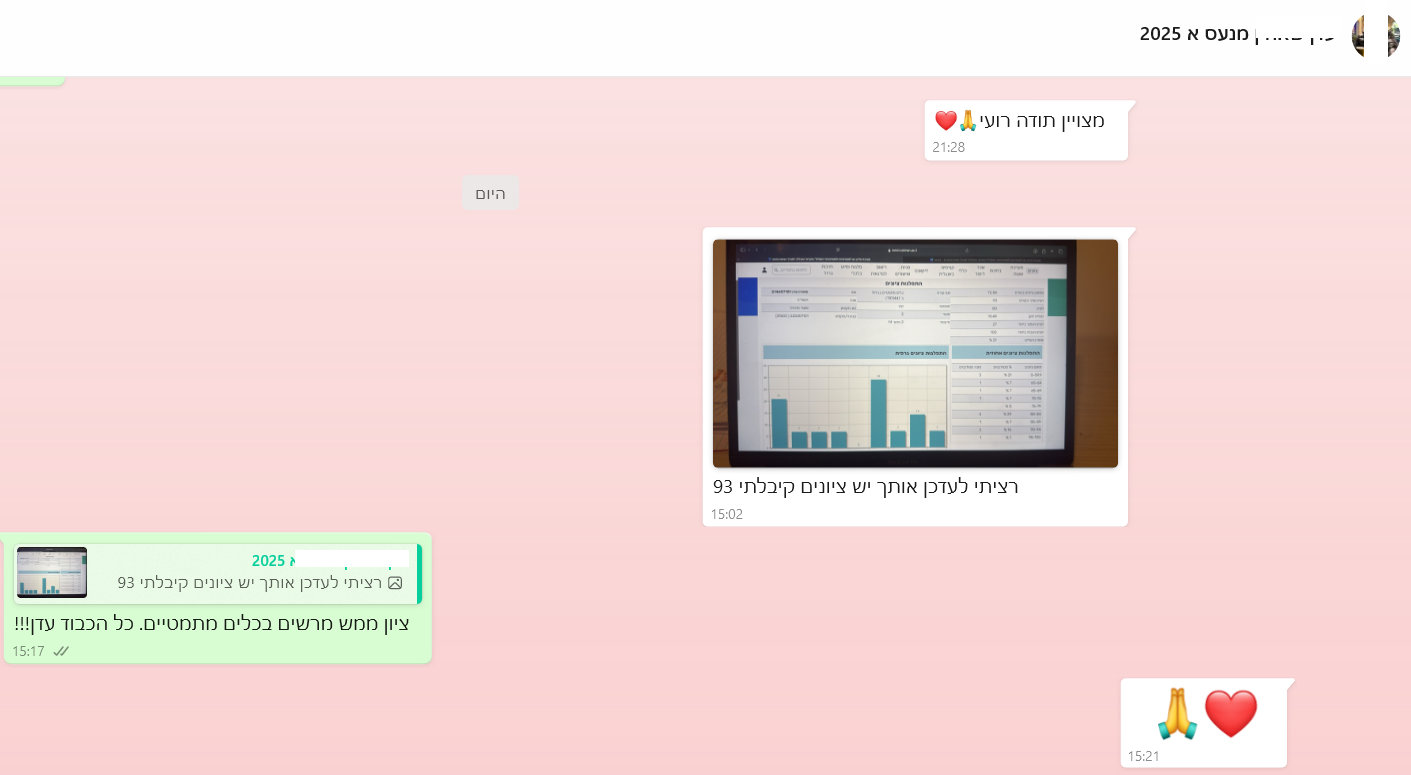Click the 15:17 timestamp on green message
Viewport: 1411px width, 775px height.
pos(28,651)
